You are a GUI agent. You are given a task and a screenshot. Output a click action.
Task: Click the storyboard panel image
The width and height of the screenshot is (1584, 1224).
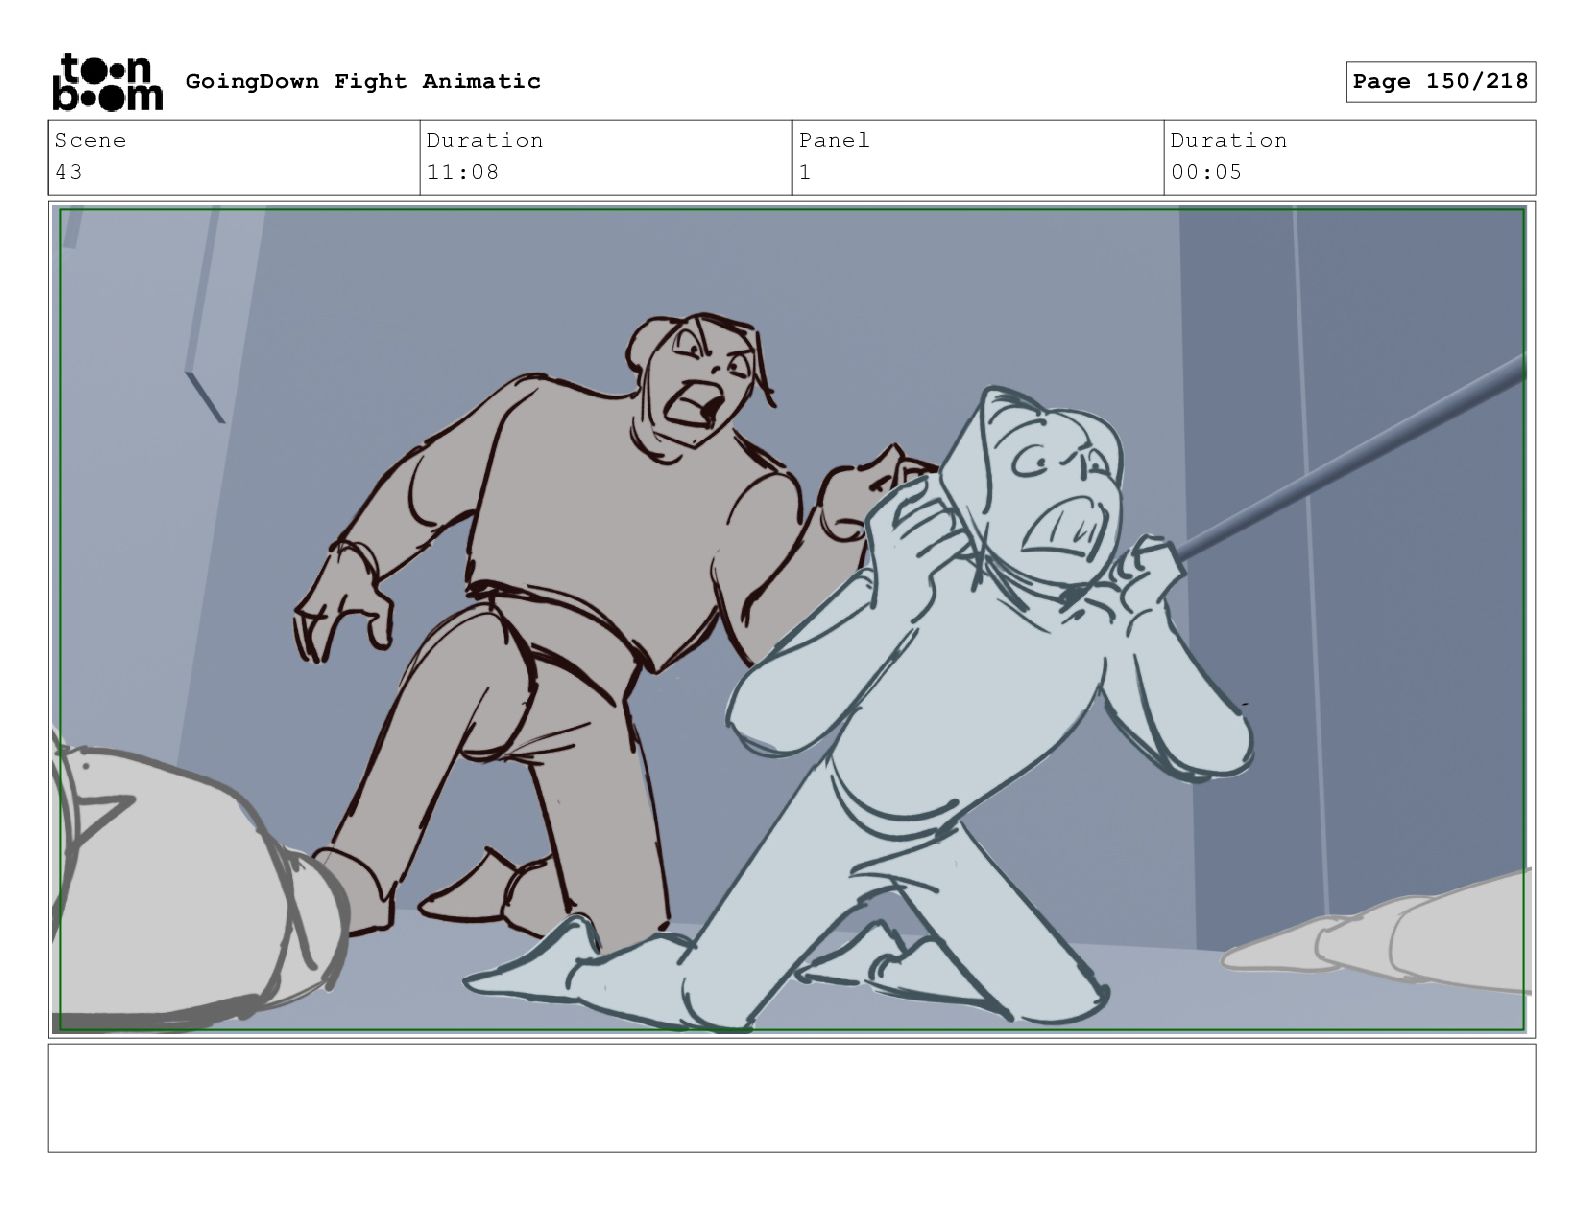(792, 619)
